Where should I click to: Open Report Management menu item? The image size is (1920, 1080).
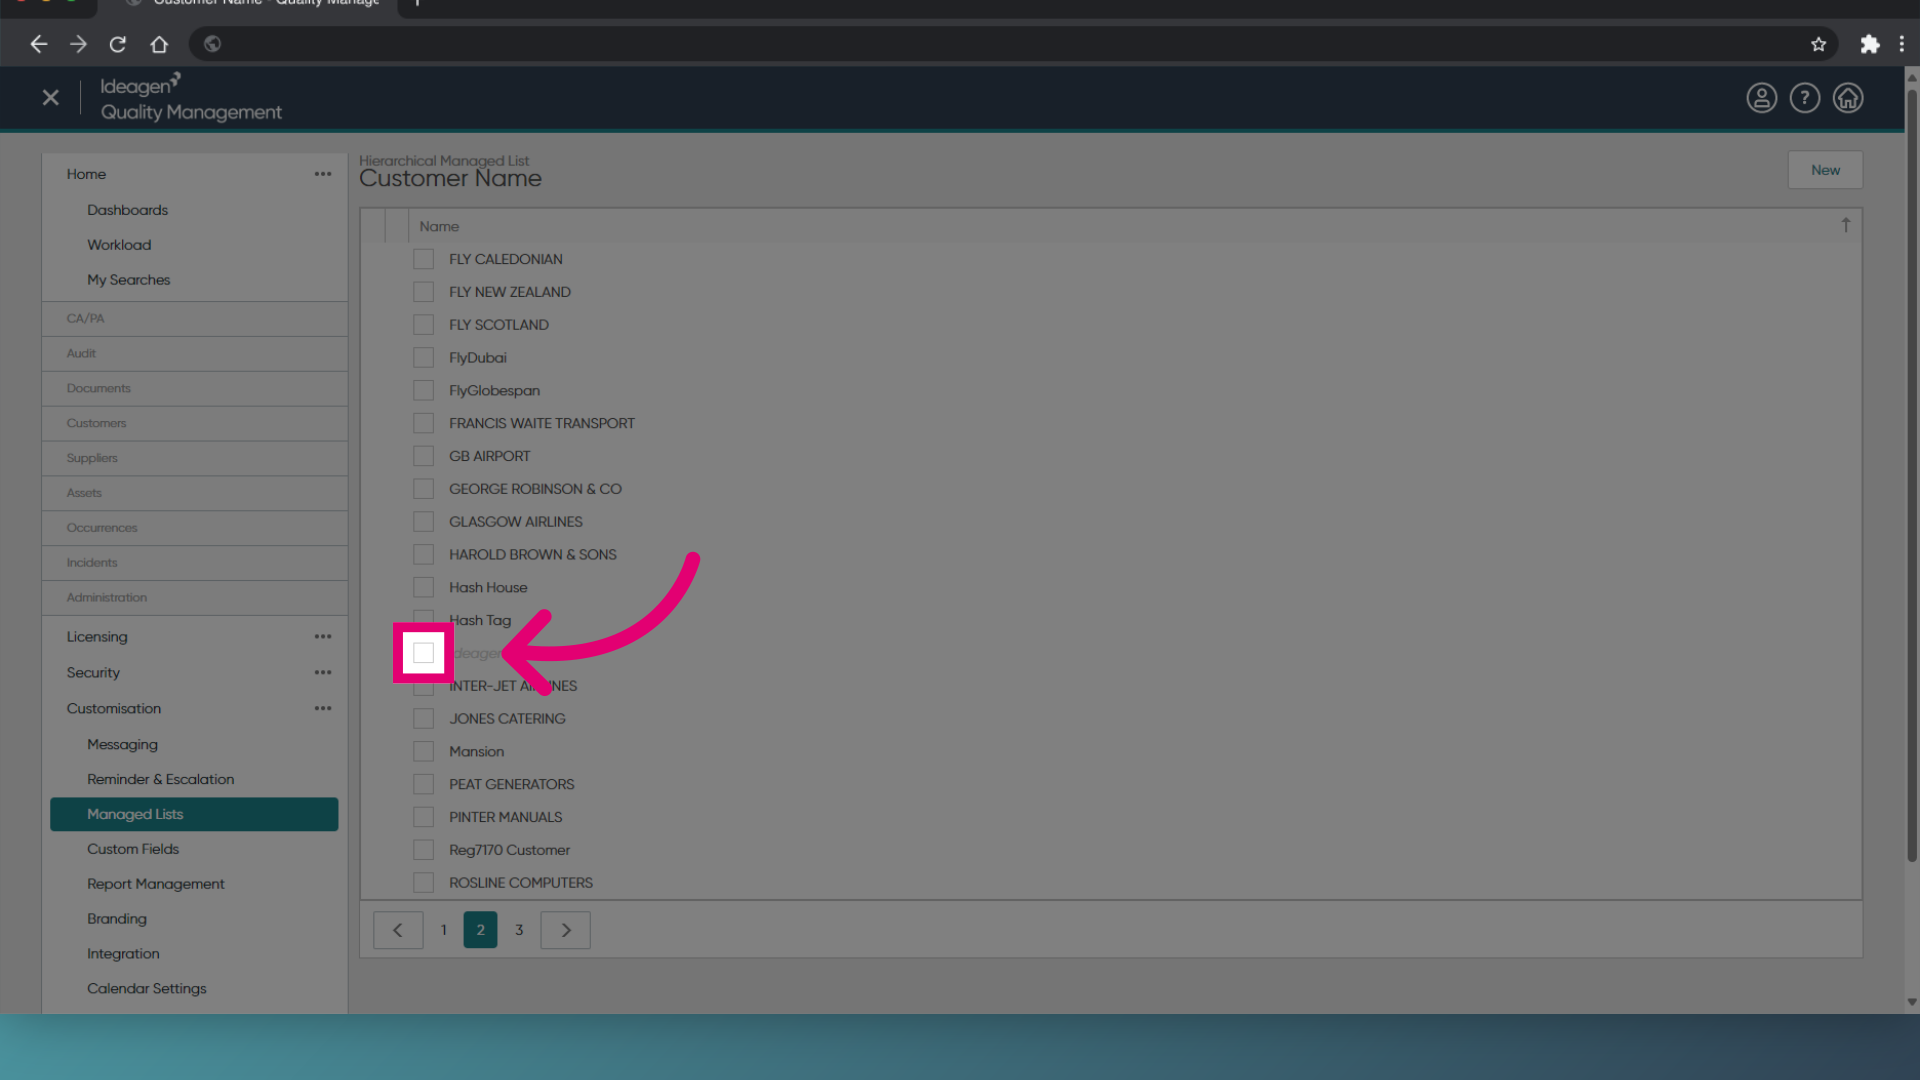pyautogui.click(x=155, y=884)
